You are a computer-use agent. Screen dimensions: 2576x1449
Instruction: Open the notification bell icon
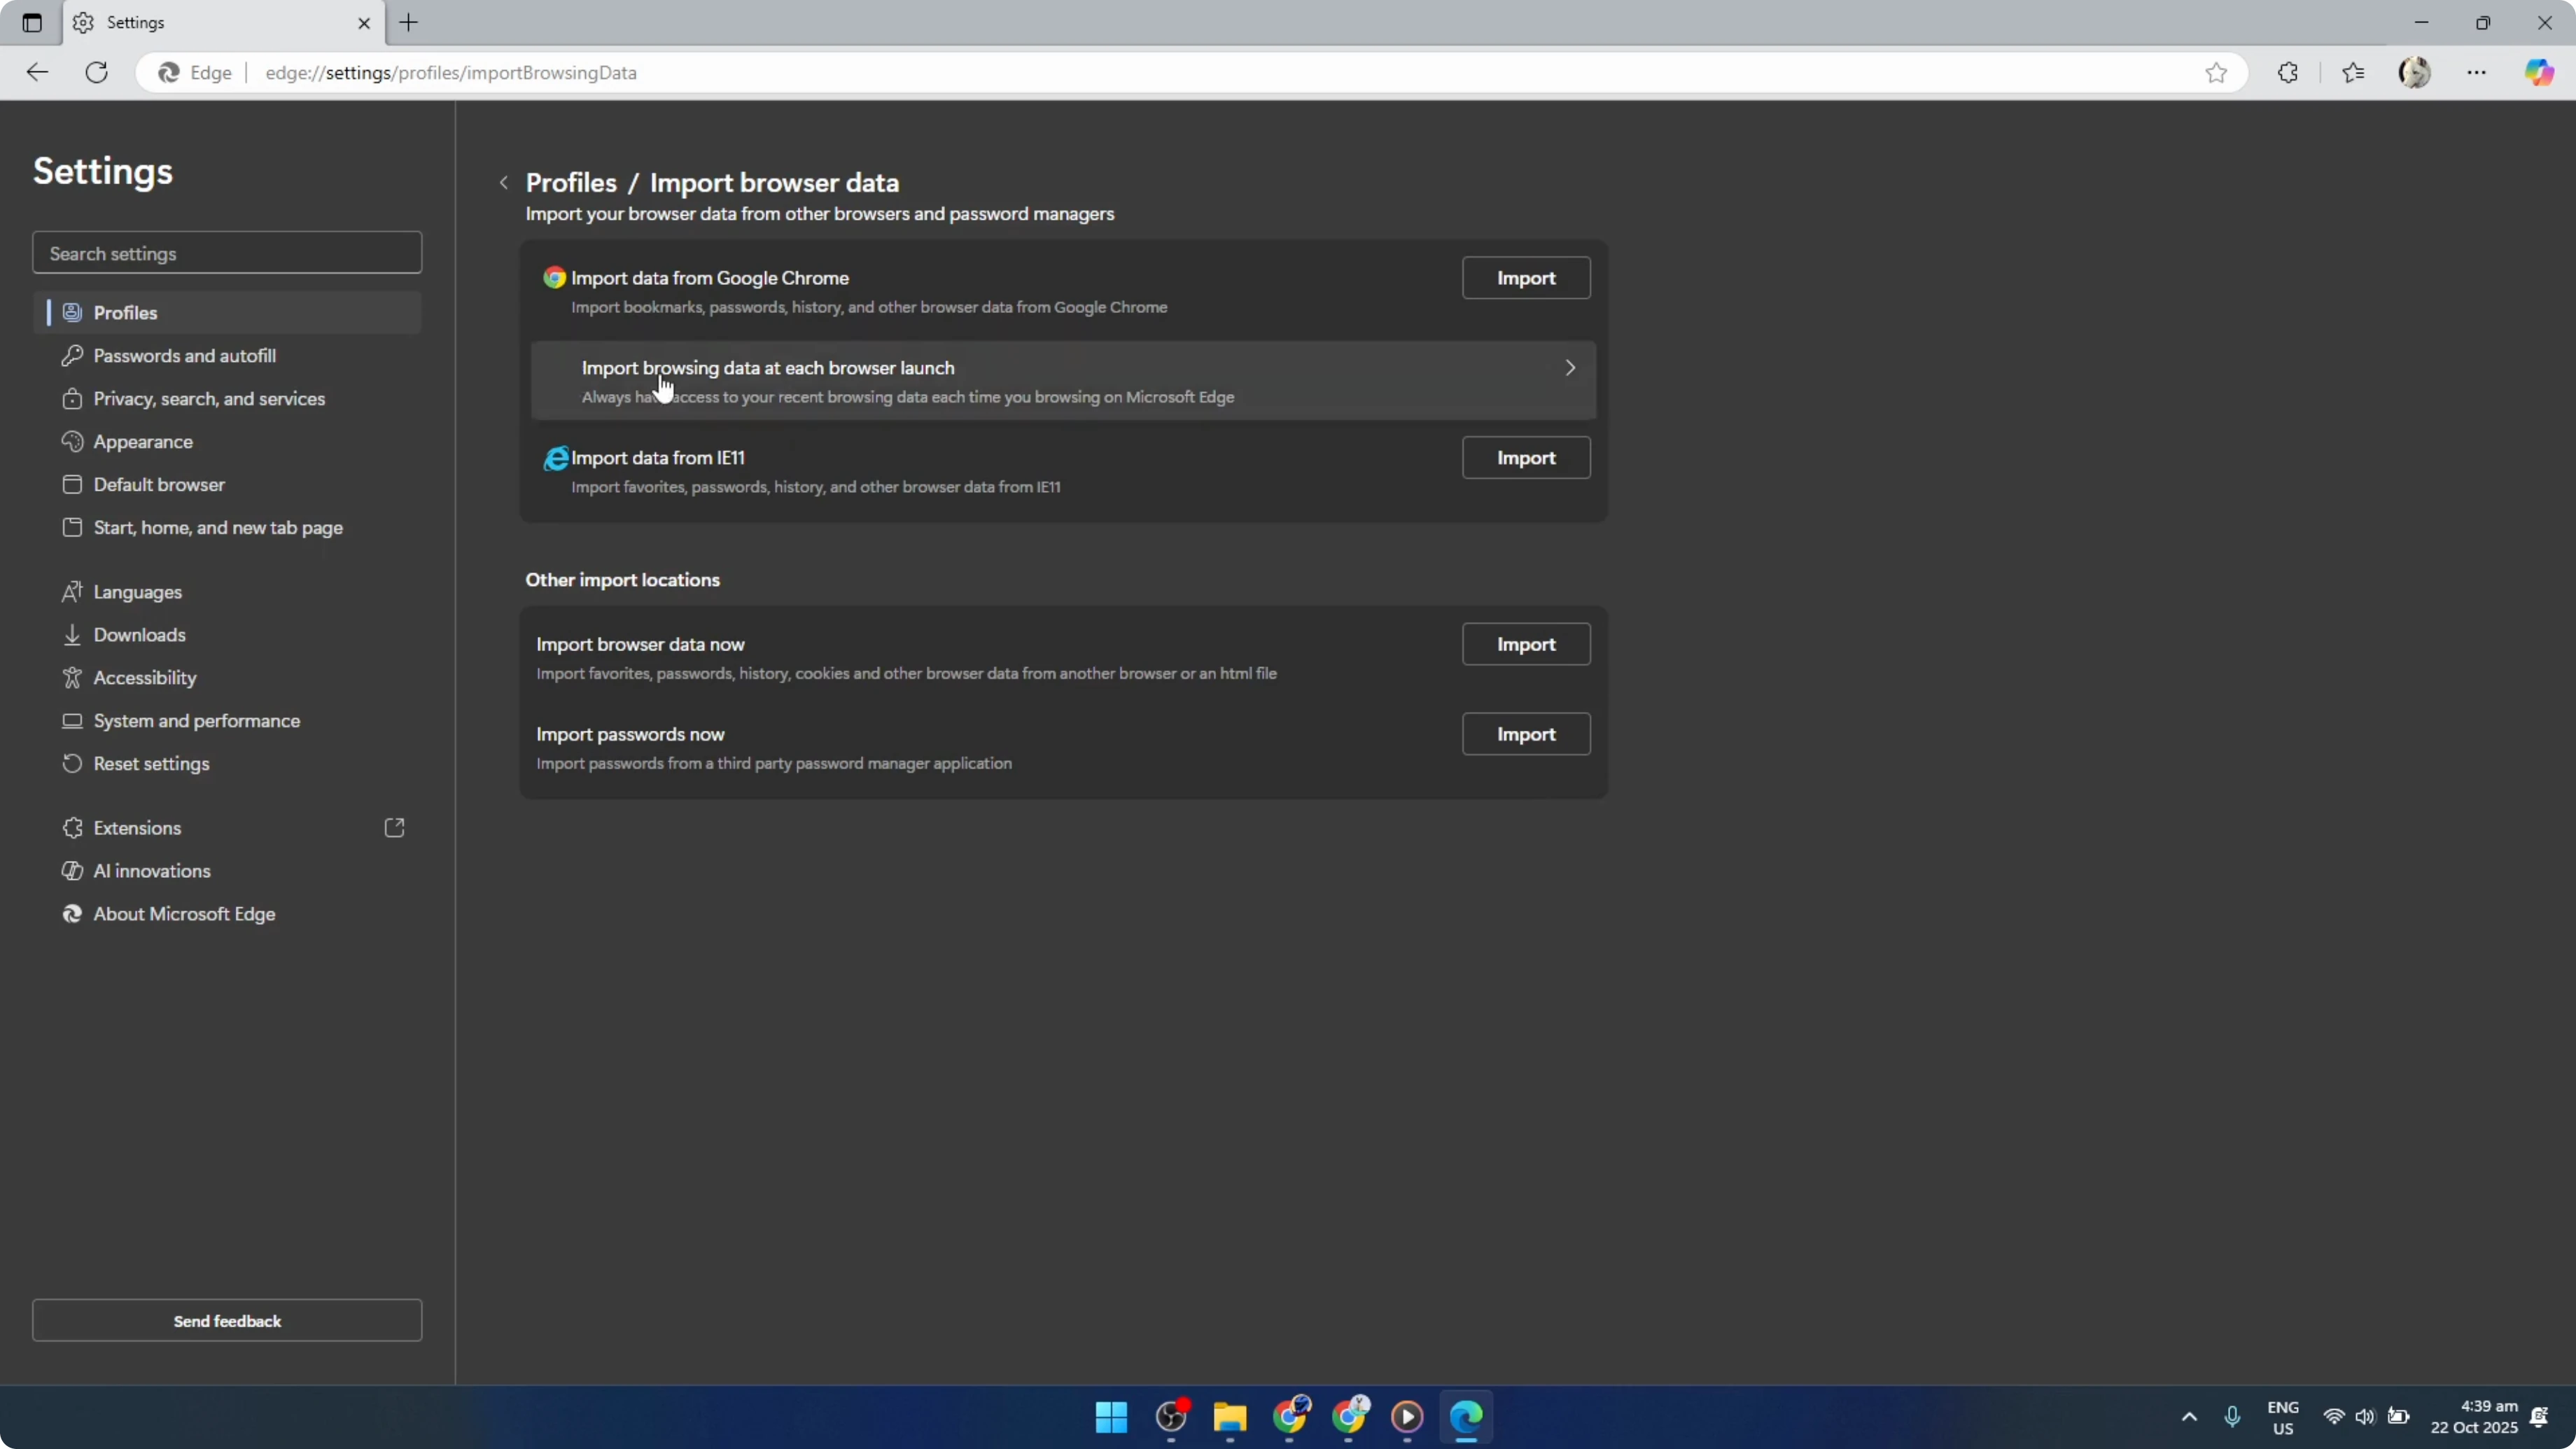click(2539, 1417)
